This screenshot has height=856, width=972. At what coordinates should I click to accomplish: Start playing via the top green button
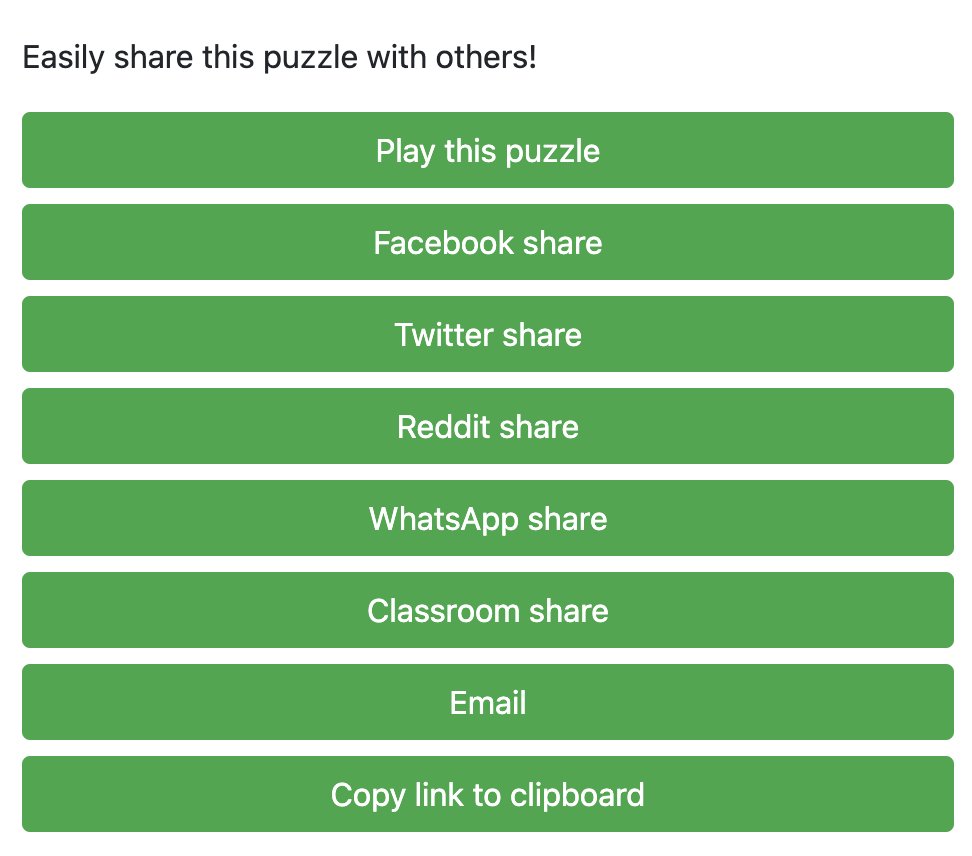pyautogui.click(x=488, y=151)
